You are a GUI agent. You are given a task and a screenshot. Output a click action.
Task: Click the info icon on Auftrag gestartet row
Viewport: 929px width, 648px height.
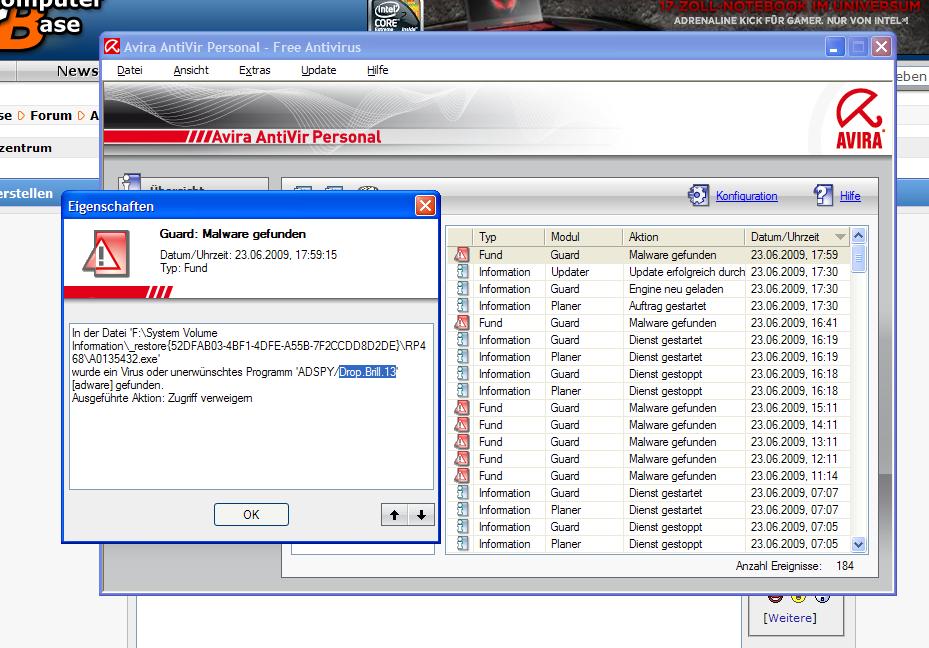coord(462,306)
